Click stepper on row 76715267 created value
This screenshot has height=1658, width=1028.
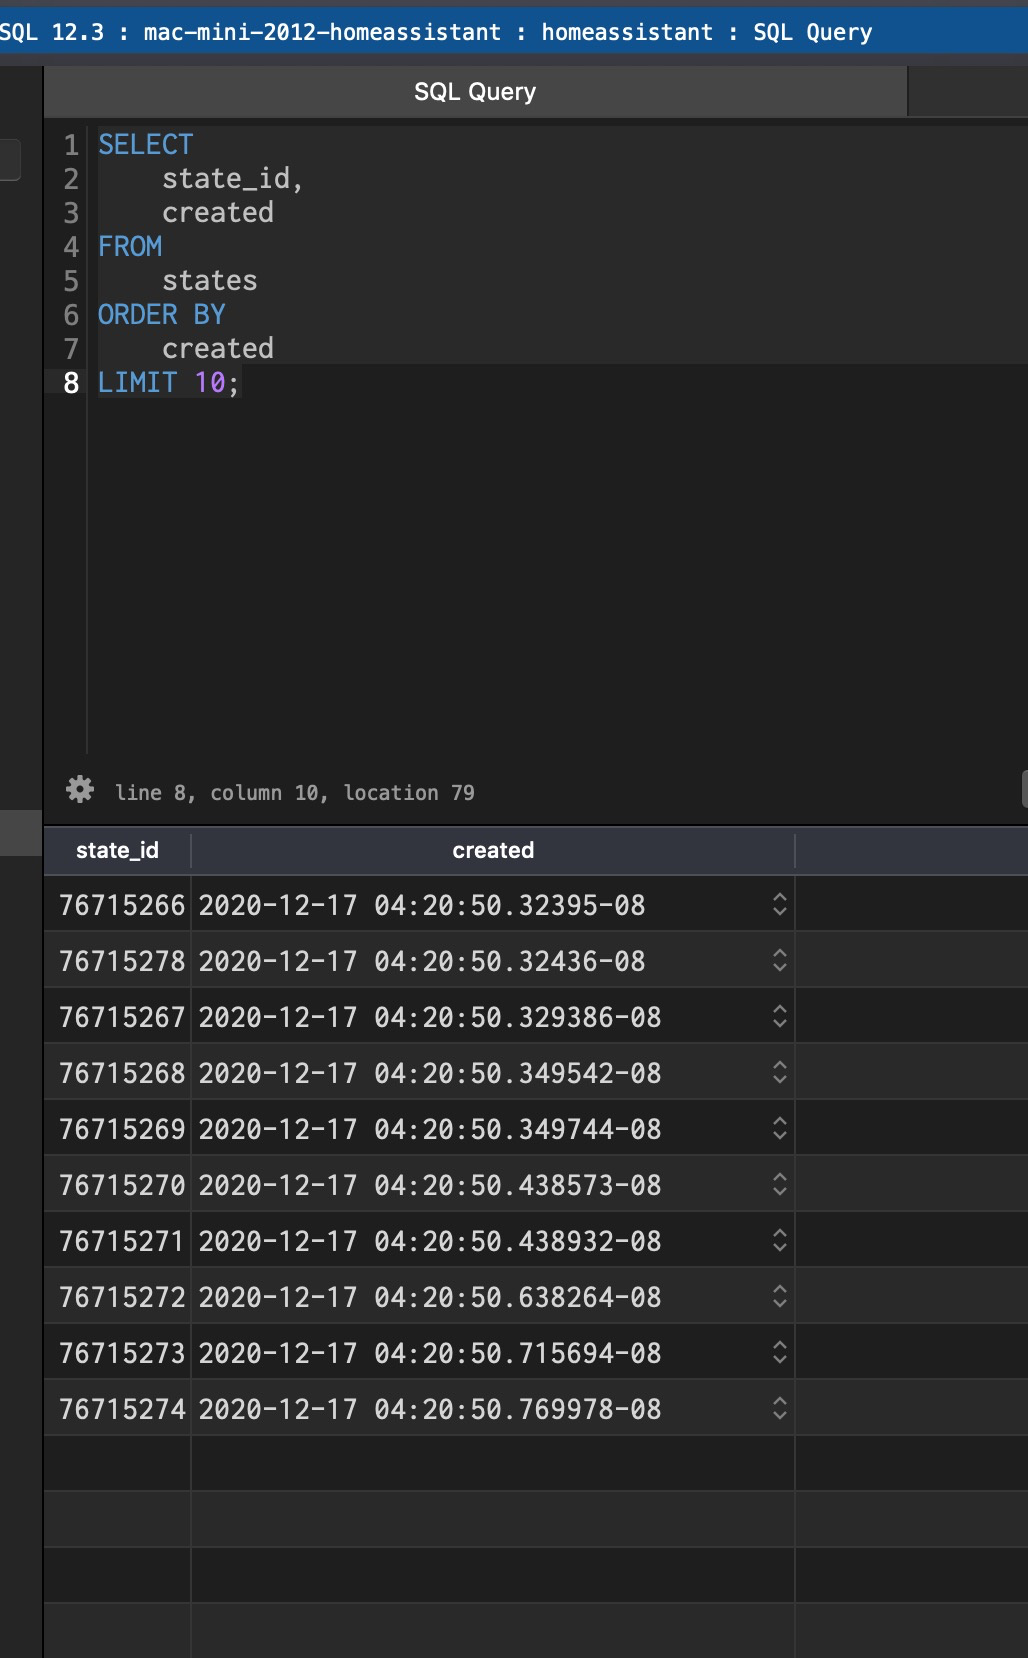click(780, 1017)
